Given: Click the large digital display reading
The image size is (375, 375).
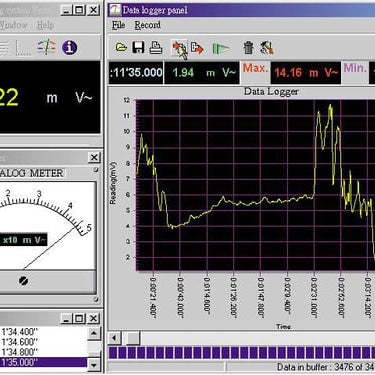Looking at the screenshot, I should (x=50, y=97).
